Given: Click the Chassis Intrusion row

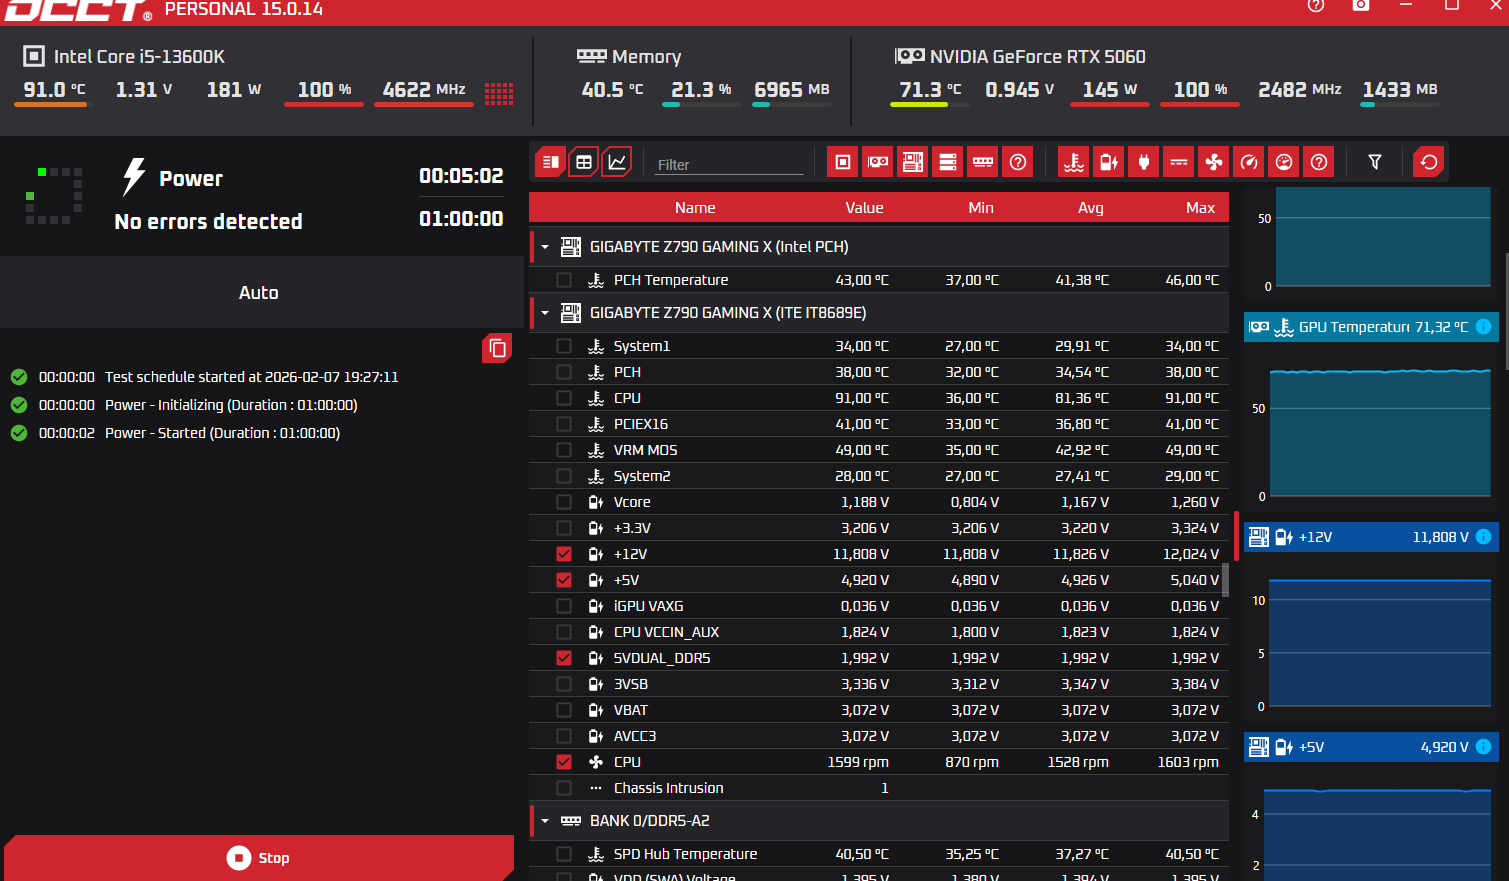Looking at the screenshot, I should 879,788.
